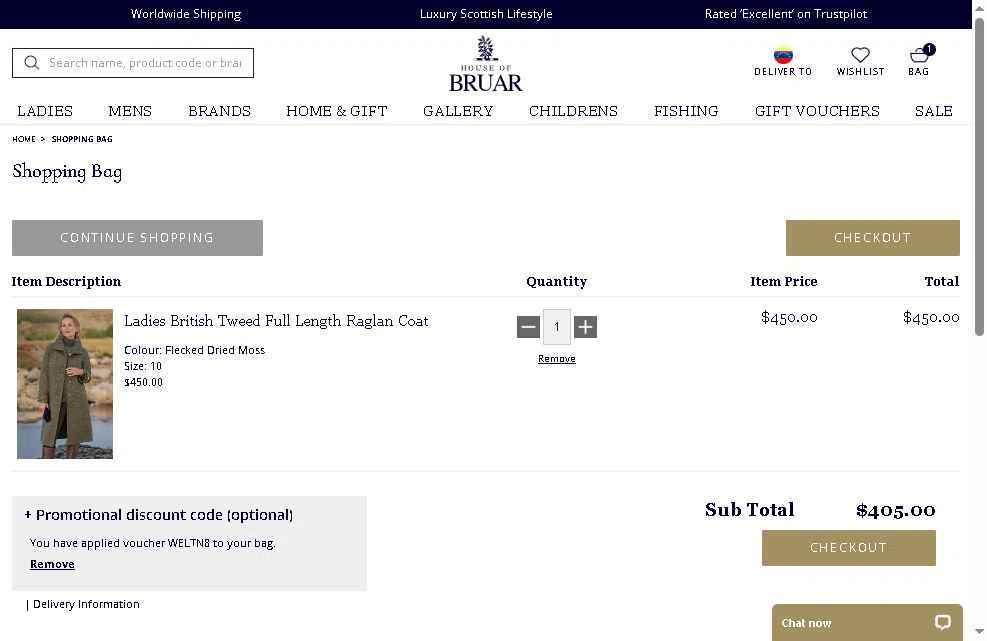Open the Sale menu
The image size is (987, 641).
(933, 111)
